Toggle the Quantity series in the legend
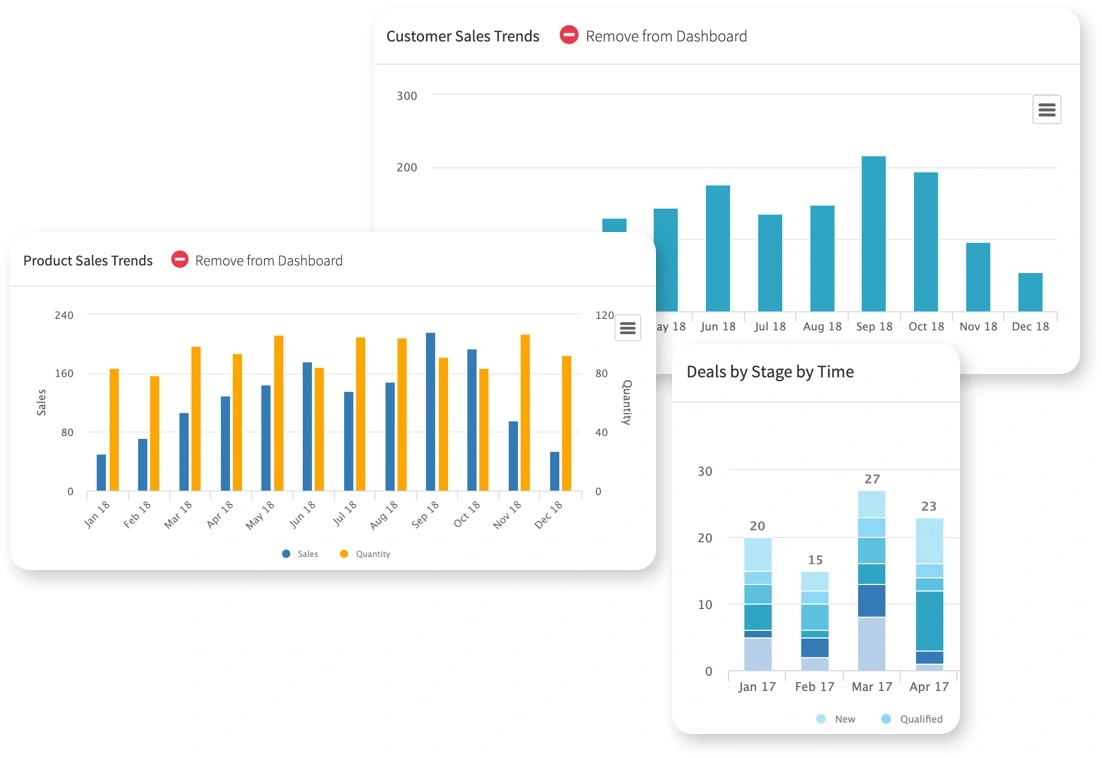1102x758 pixels. coord(365,554)
